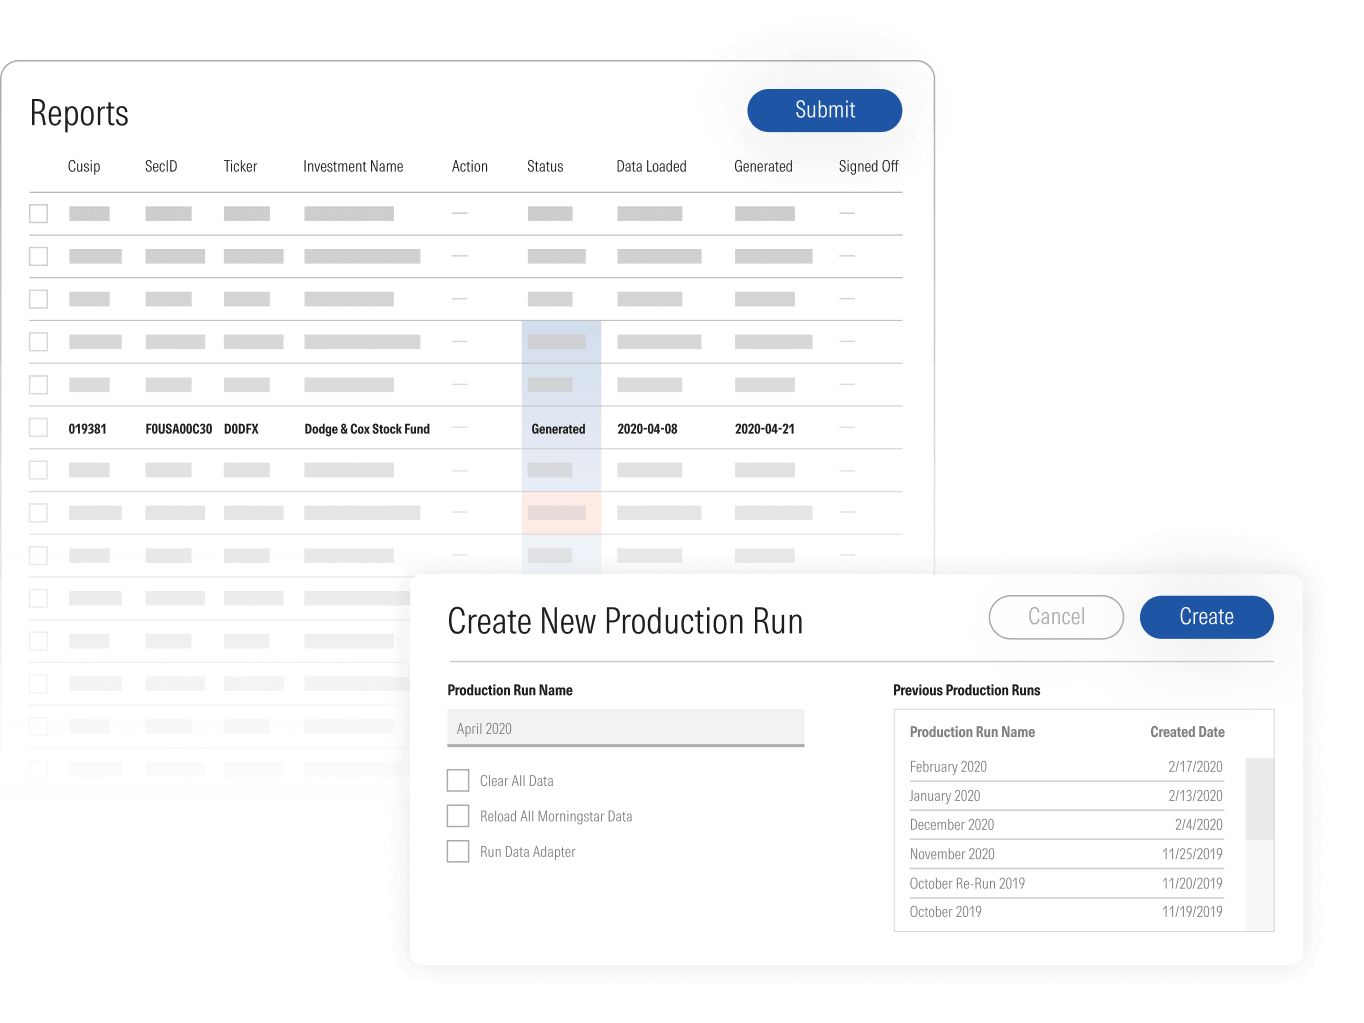Click the Generated column header

763,166
